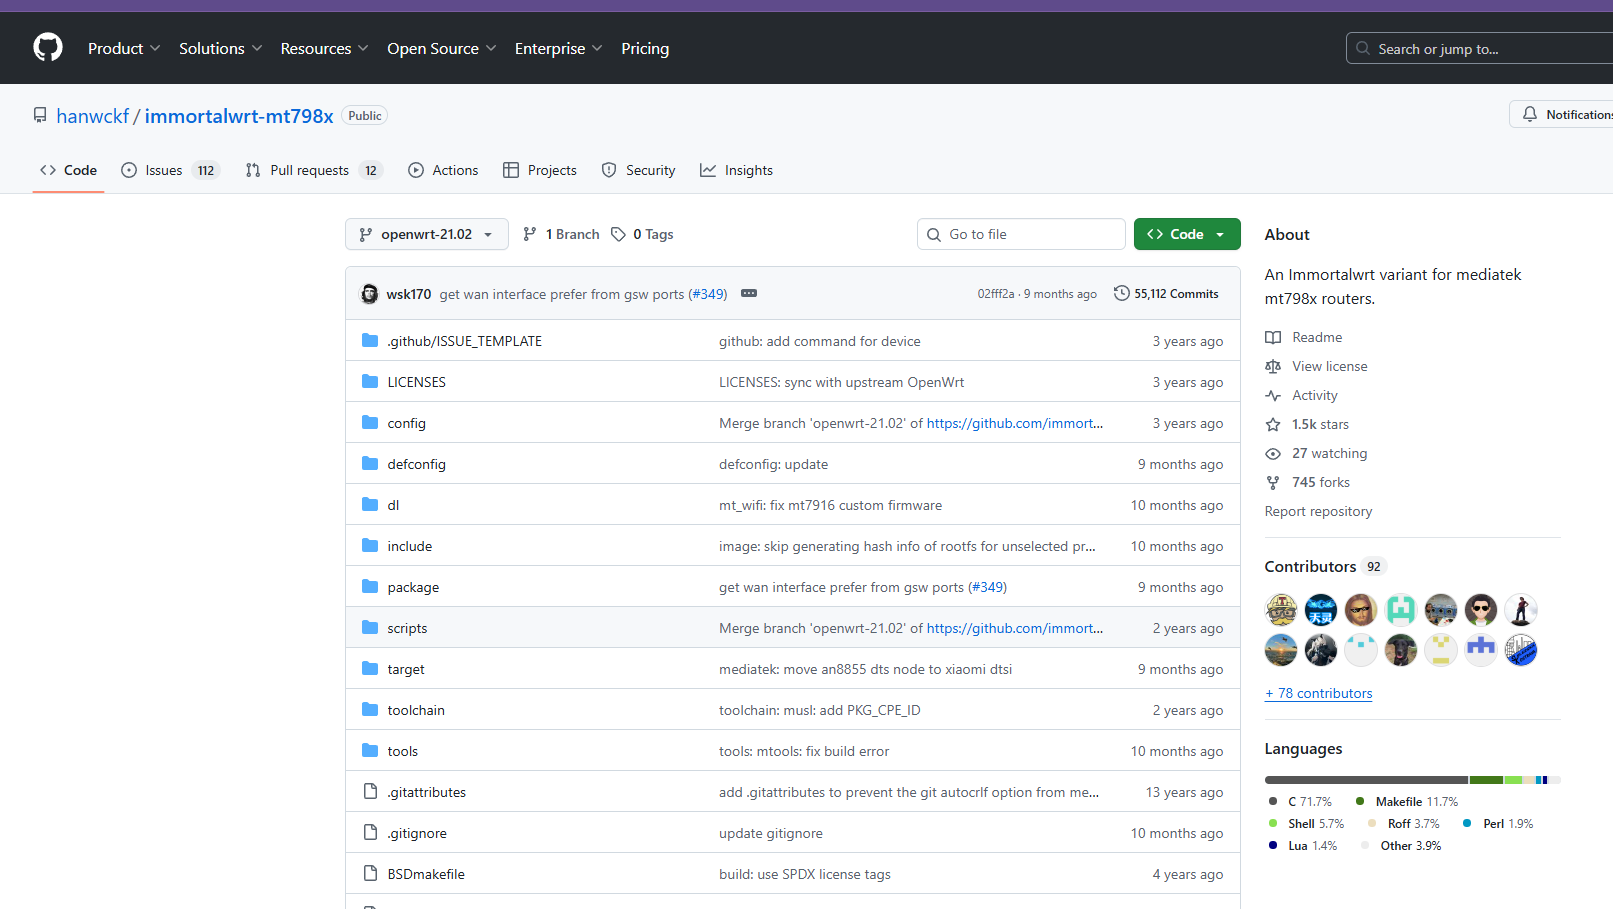This screenshot has width=1613, height=909.
Task: Click the tag icon beside 0 Tags
Action: [618, 234]
